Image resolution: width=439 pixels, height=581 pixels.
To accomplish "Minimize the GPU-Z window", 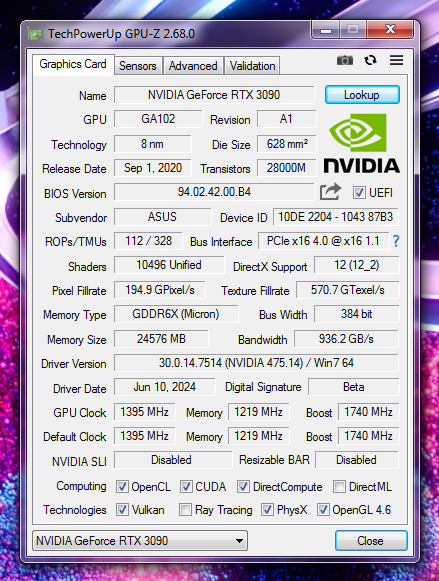I will coord(326,30).
